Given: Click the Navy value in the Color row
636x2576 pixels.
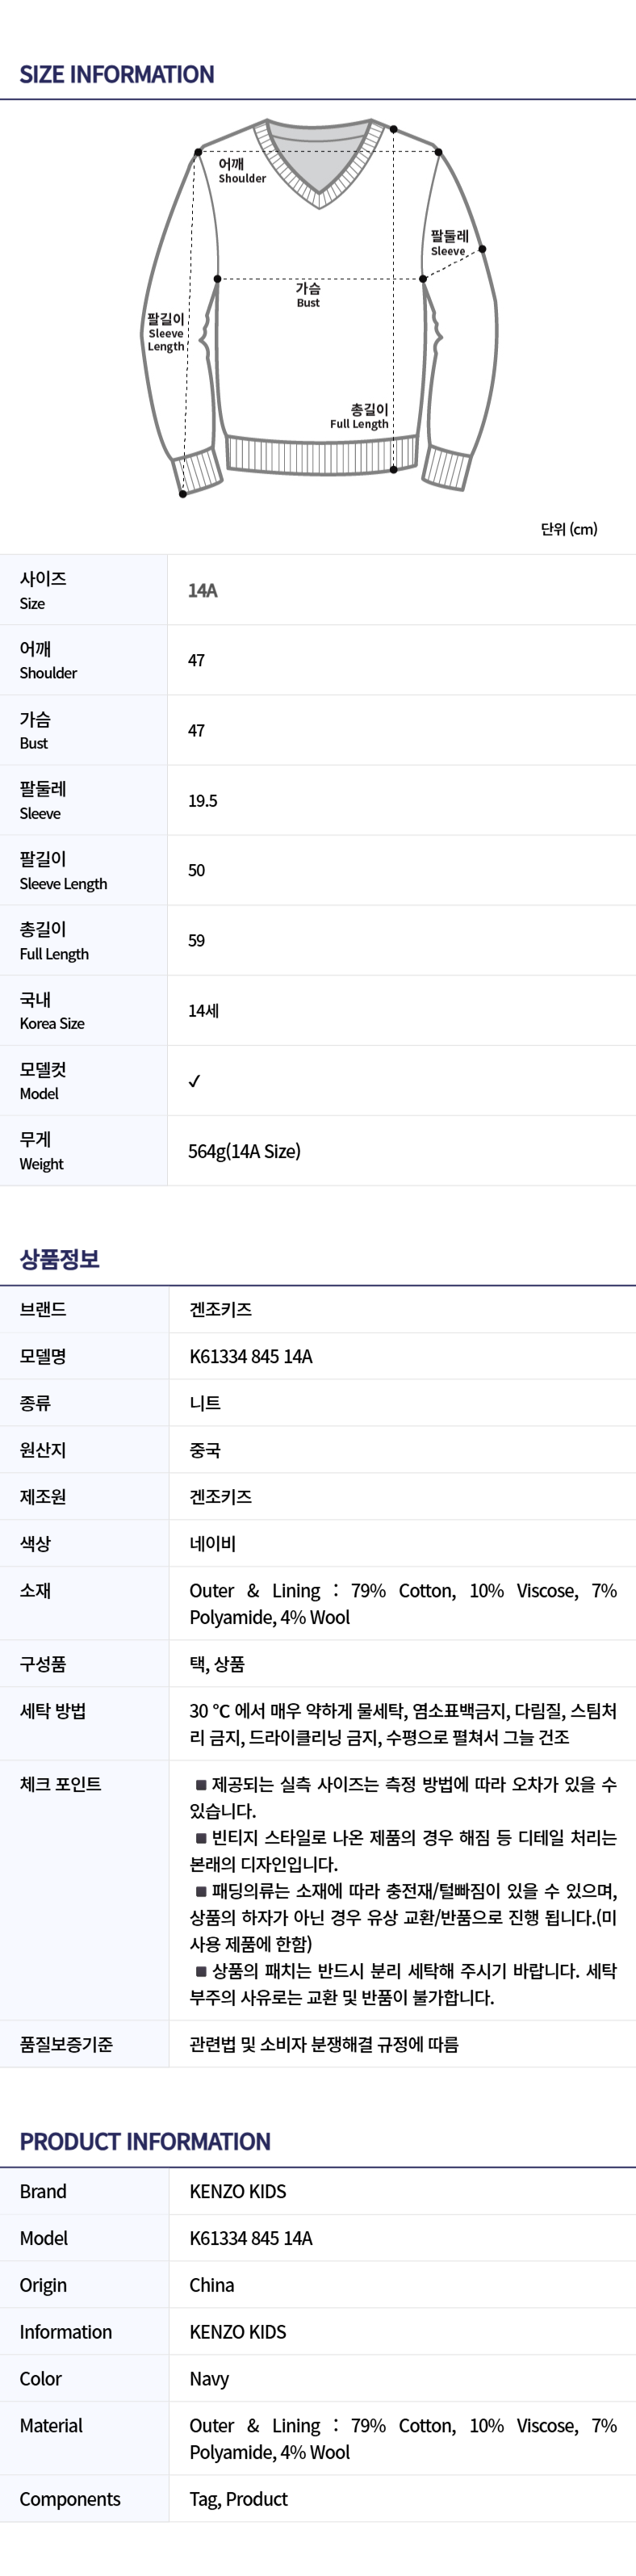Looking at the screenshot, I should [x=210, y=2378].
